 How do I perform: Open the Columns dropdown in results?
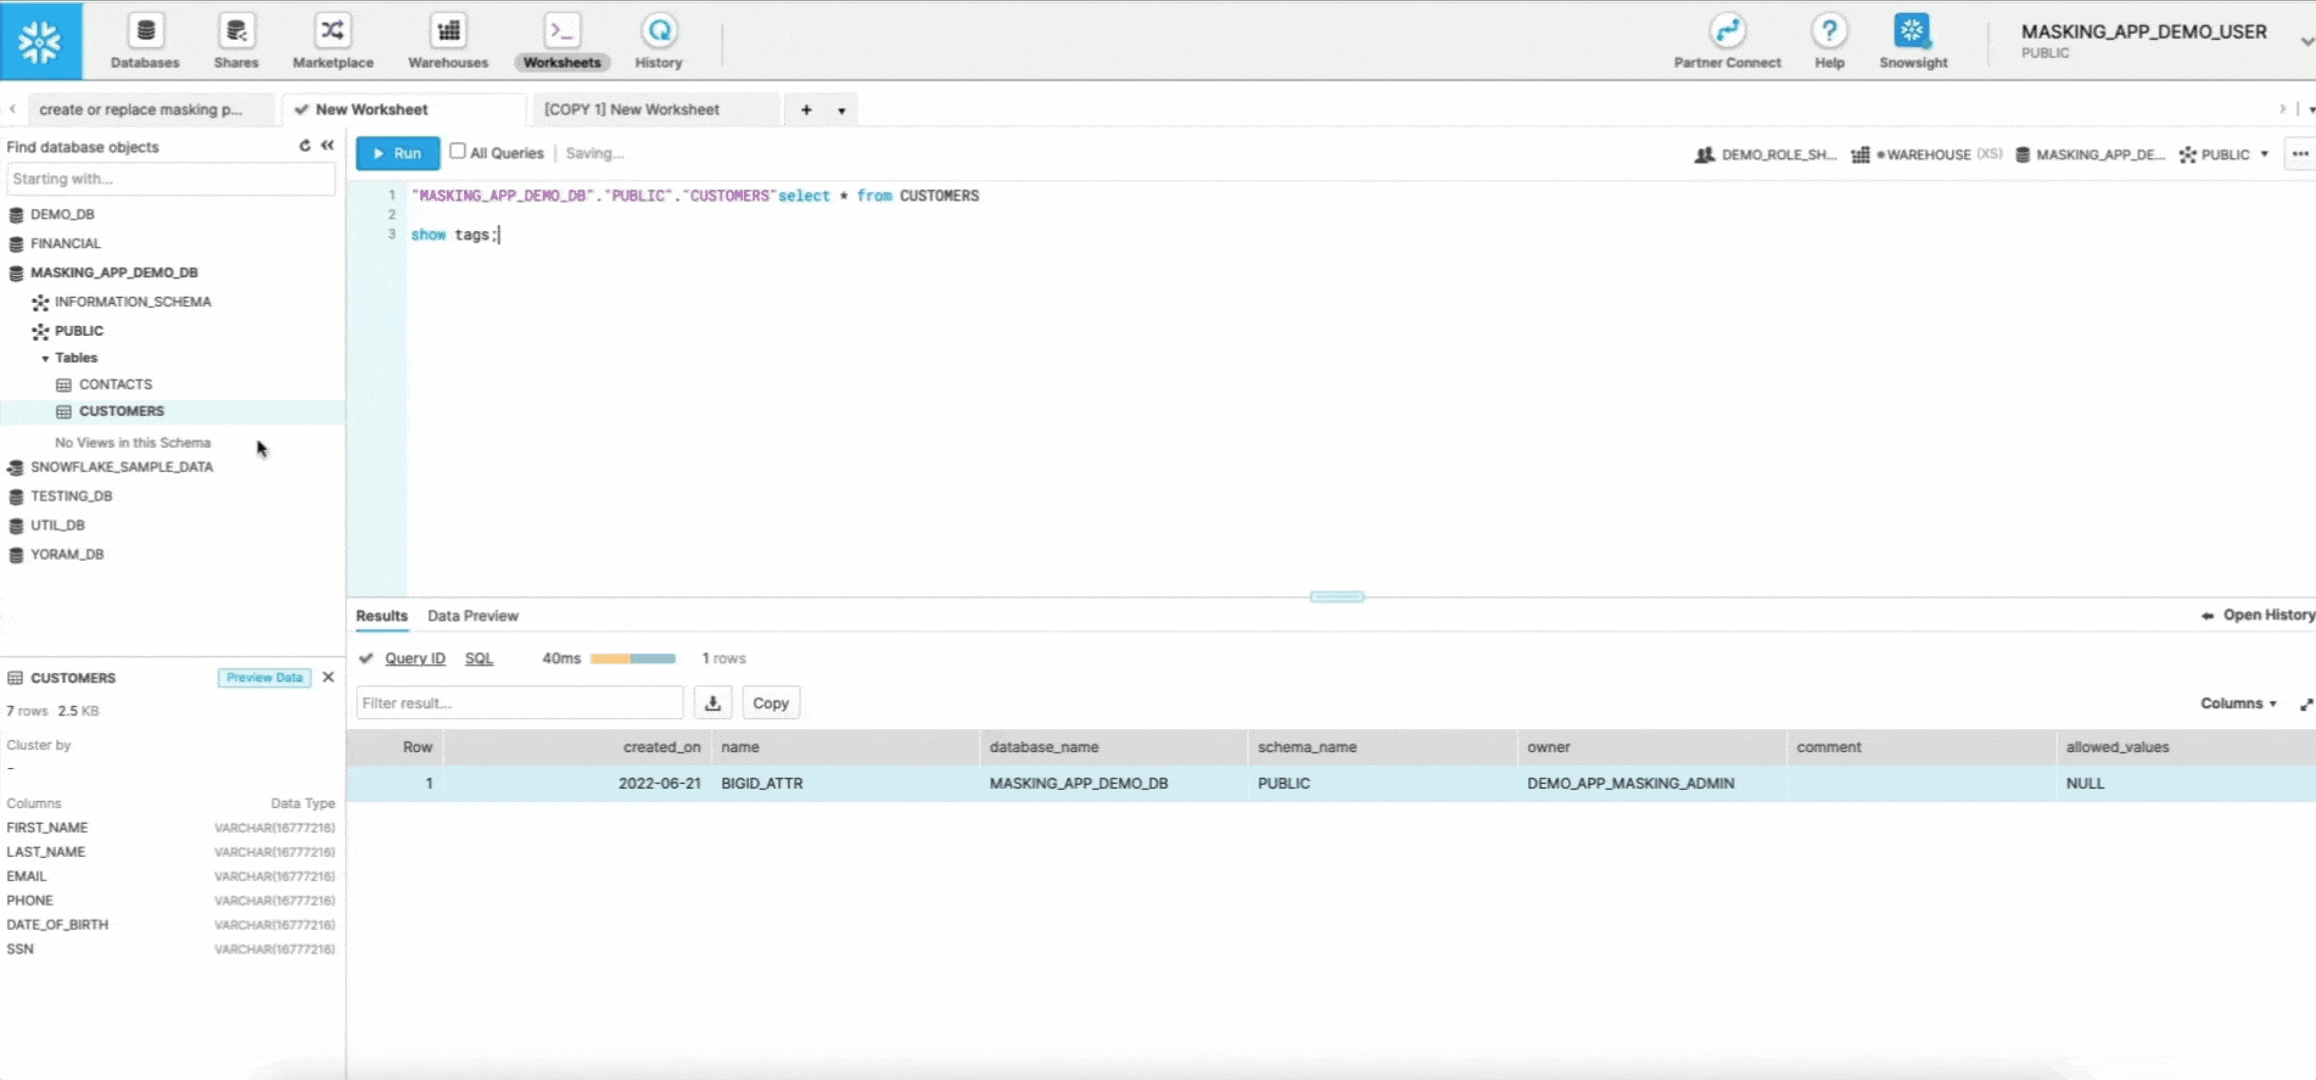coord(2238,703)
